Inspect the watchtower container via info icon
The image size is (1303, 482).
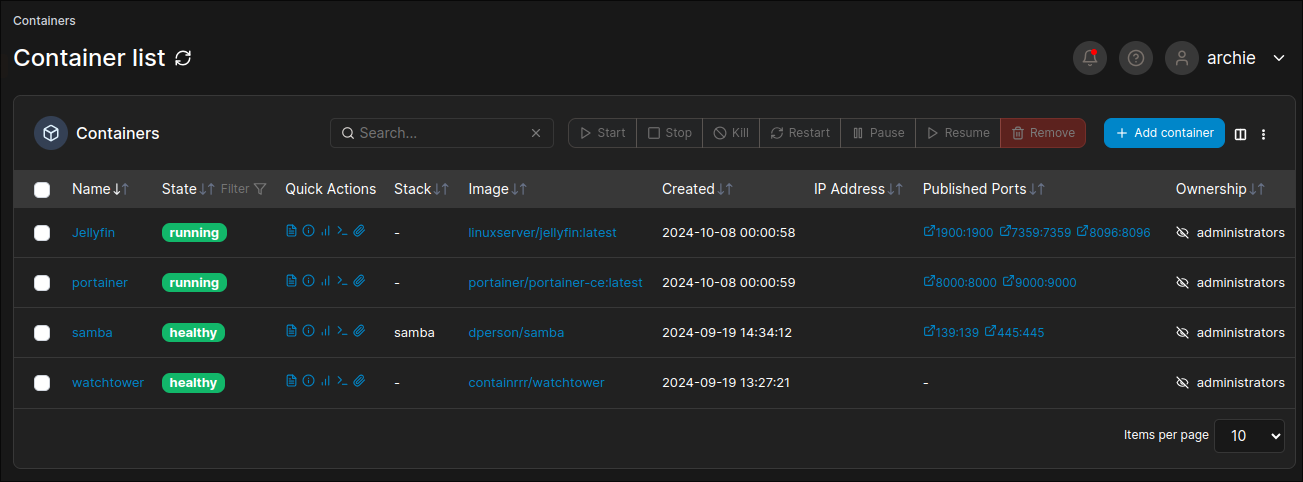tap(308, 381)
